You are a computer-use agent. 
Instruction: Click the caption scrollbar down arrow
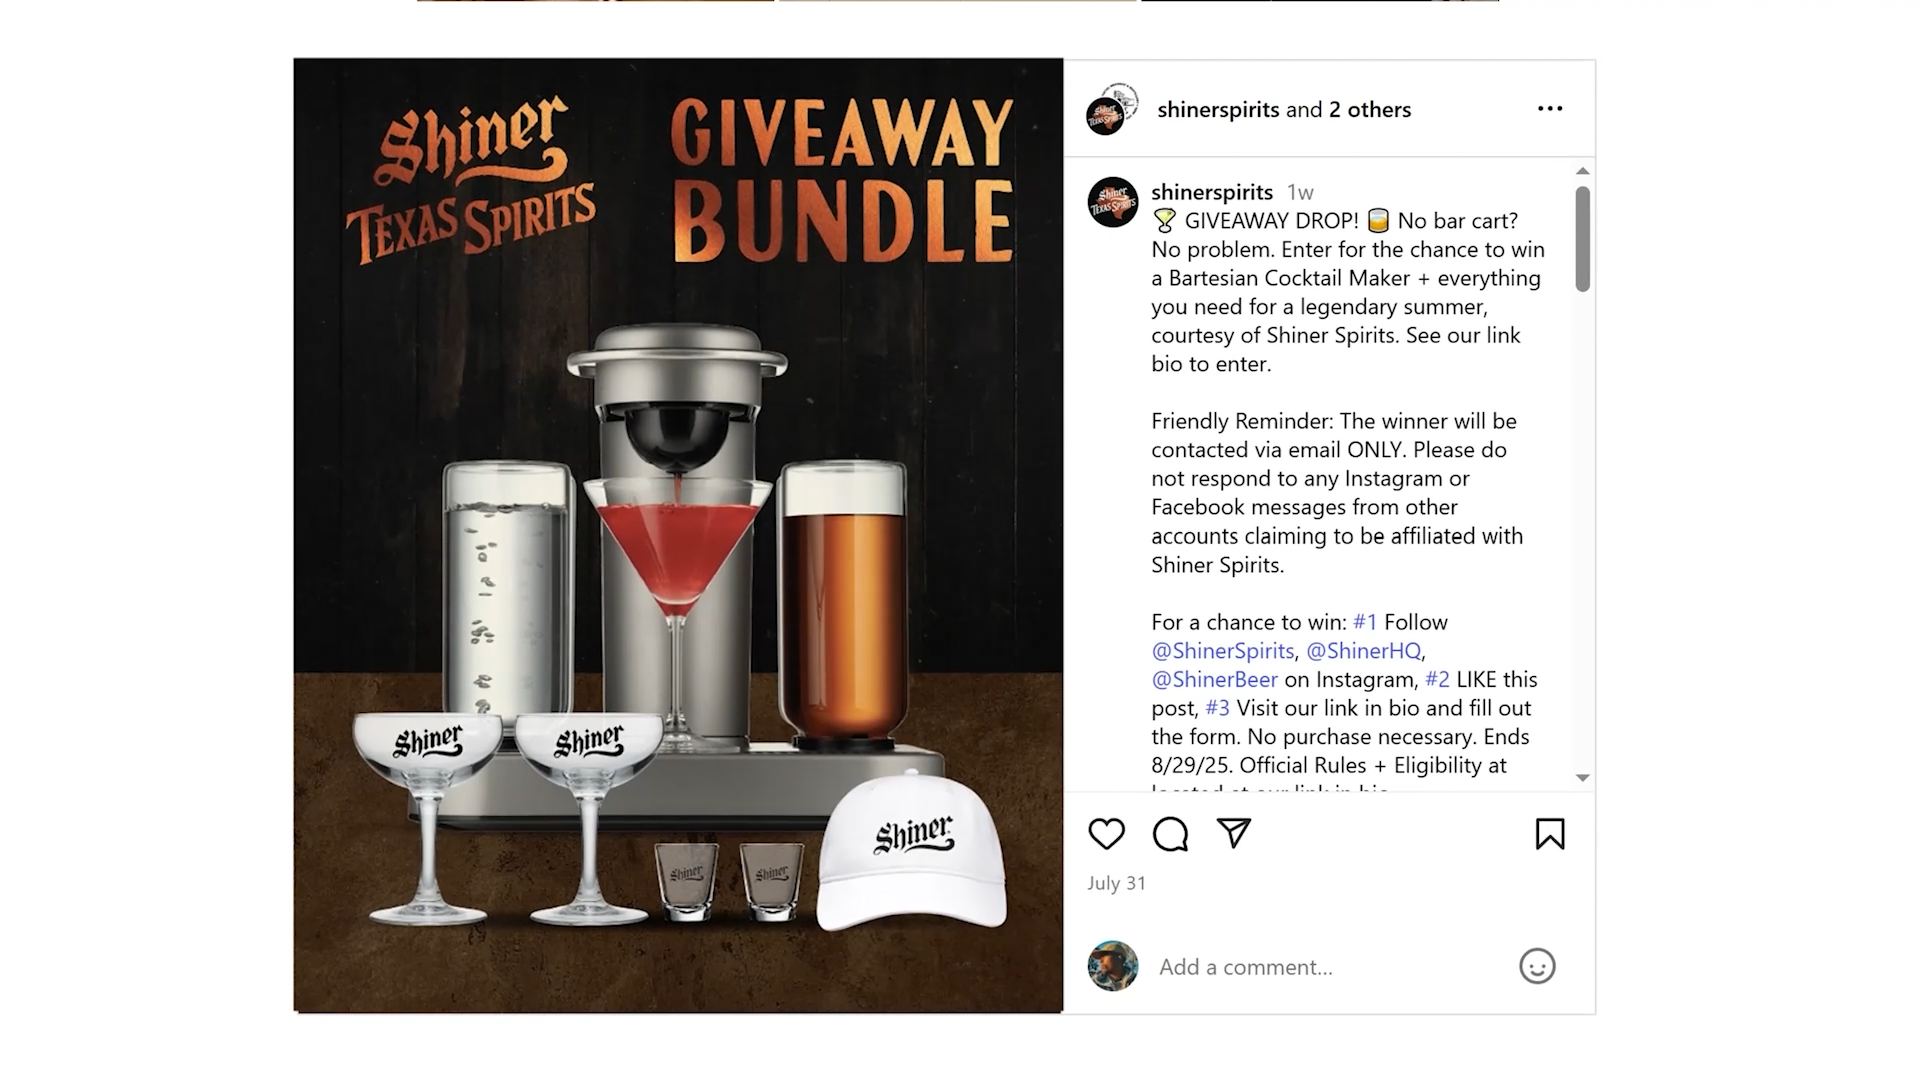point(1582,777)
